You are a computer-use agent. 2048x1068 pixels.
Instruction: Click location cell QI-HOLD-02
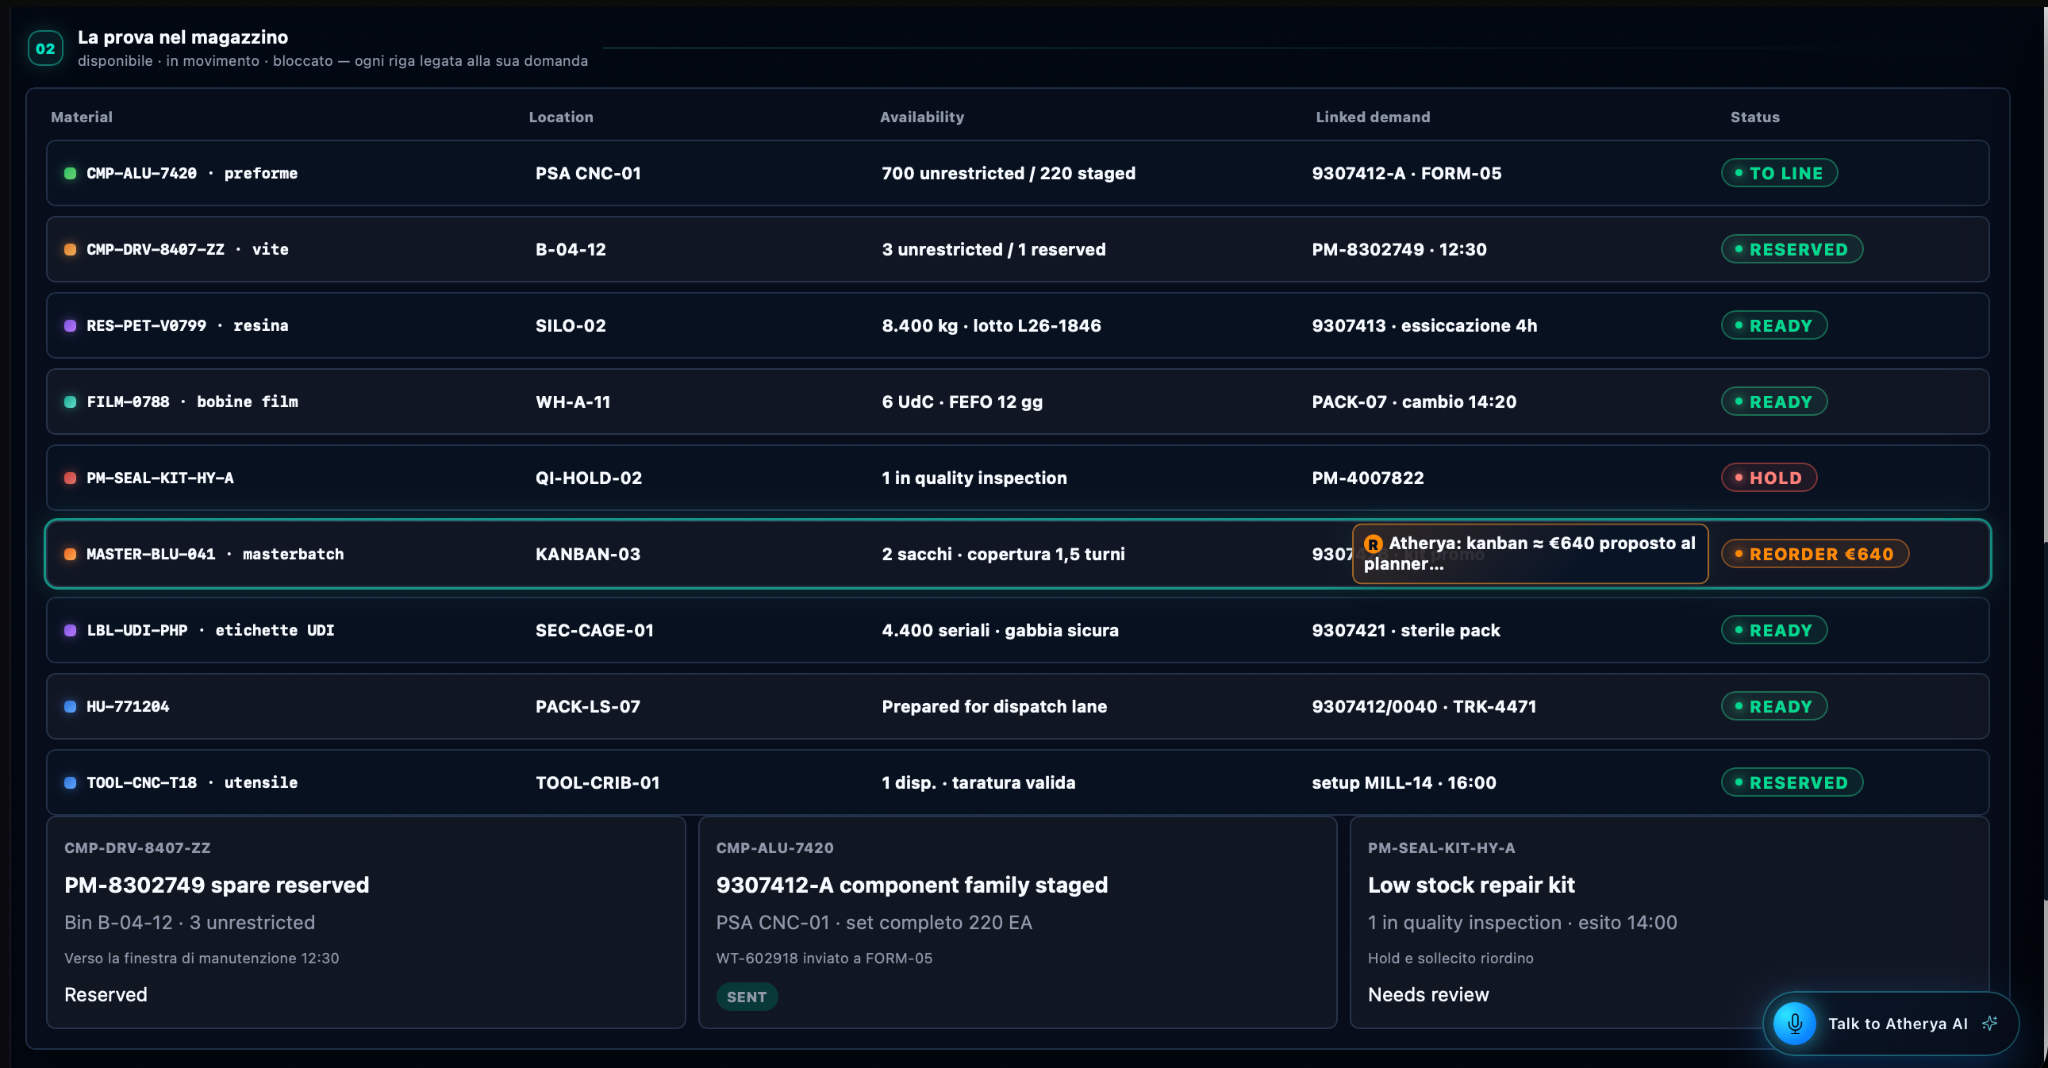click(589, 478)
